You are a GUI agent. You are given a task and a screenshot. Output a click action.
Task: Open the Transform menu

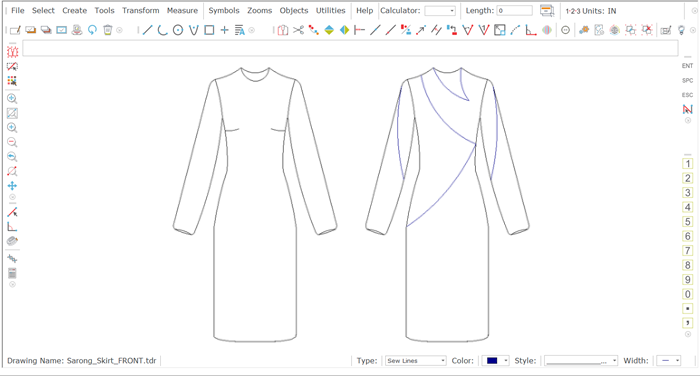tap(141, 10)
